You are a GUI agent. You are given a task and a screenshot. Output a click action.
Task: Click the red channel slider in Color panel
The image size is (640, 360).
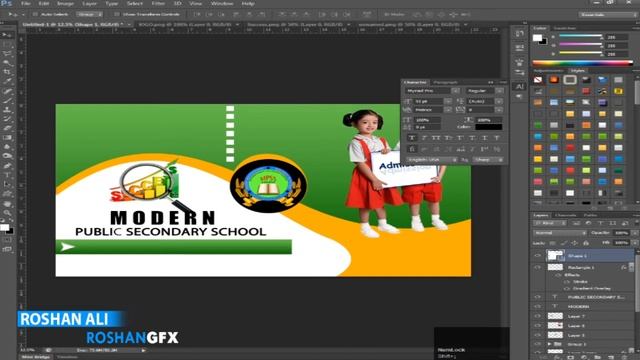[580, 37]
